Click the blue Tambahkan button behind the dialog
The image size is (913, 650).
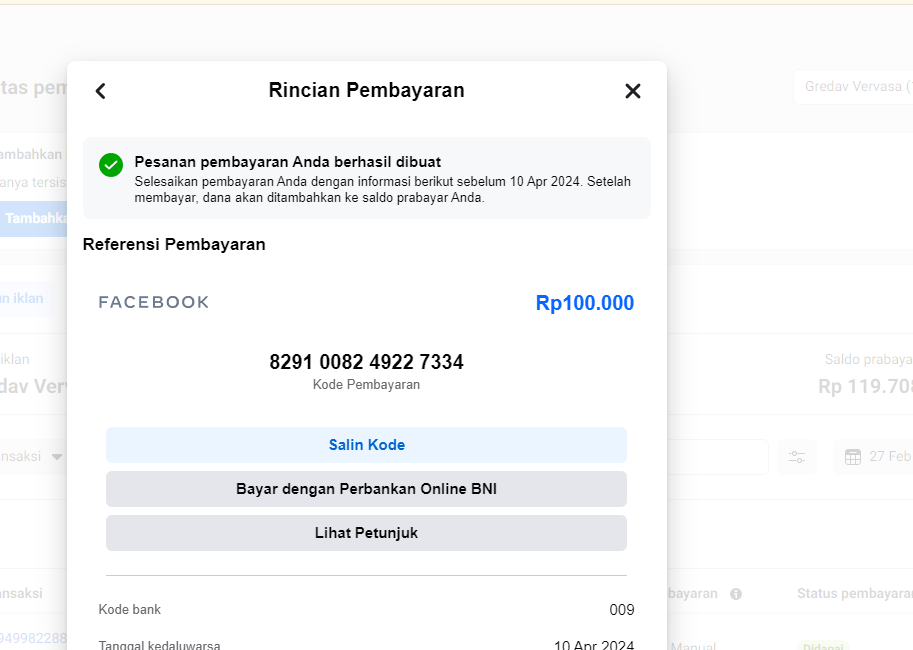[x=35, y=218]
